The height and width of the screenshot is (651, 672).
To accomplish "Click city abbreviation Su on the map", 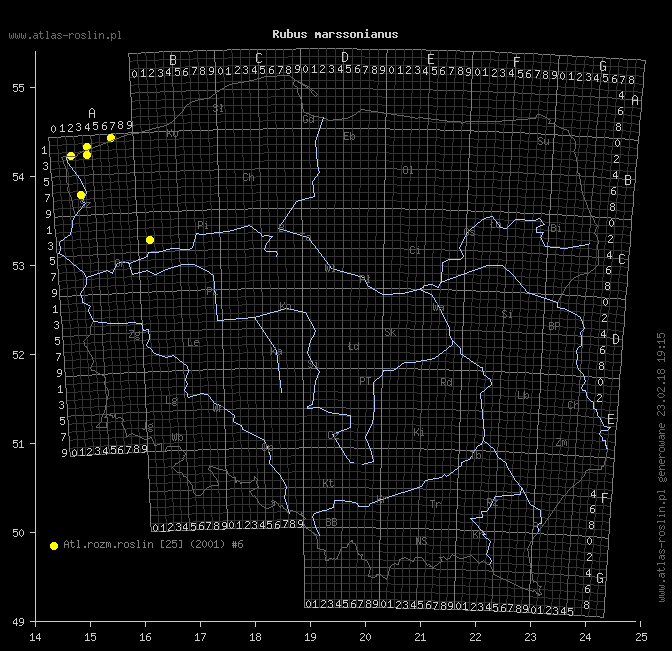I will pyautogui.click(x=543, y=141).
